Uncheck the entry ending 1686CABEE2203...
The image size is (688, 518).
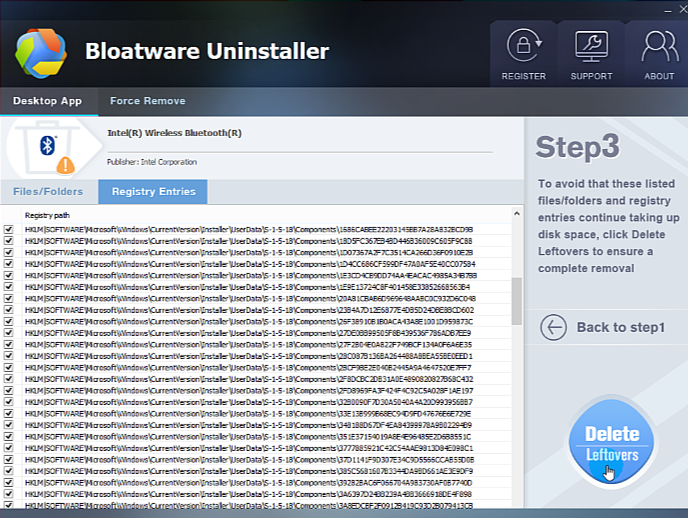tap(8, 229)
